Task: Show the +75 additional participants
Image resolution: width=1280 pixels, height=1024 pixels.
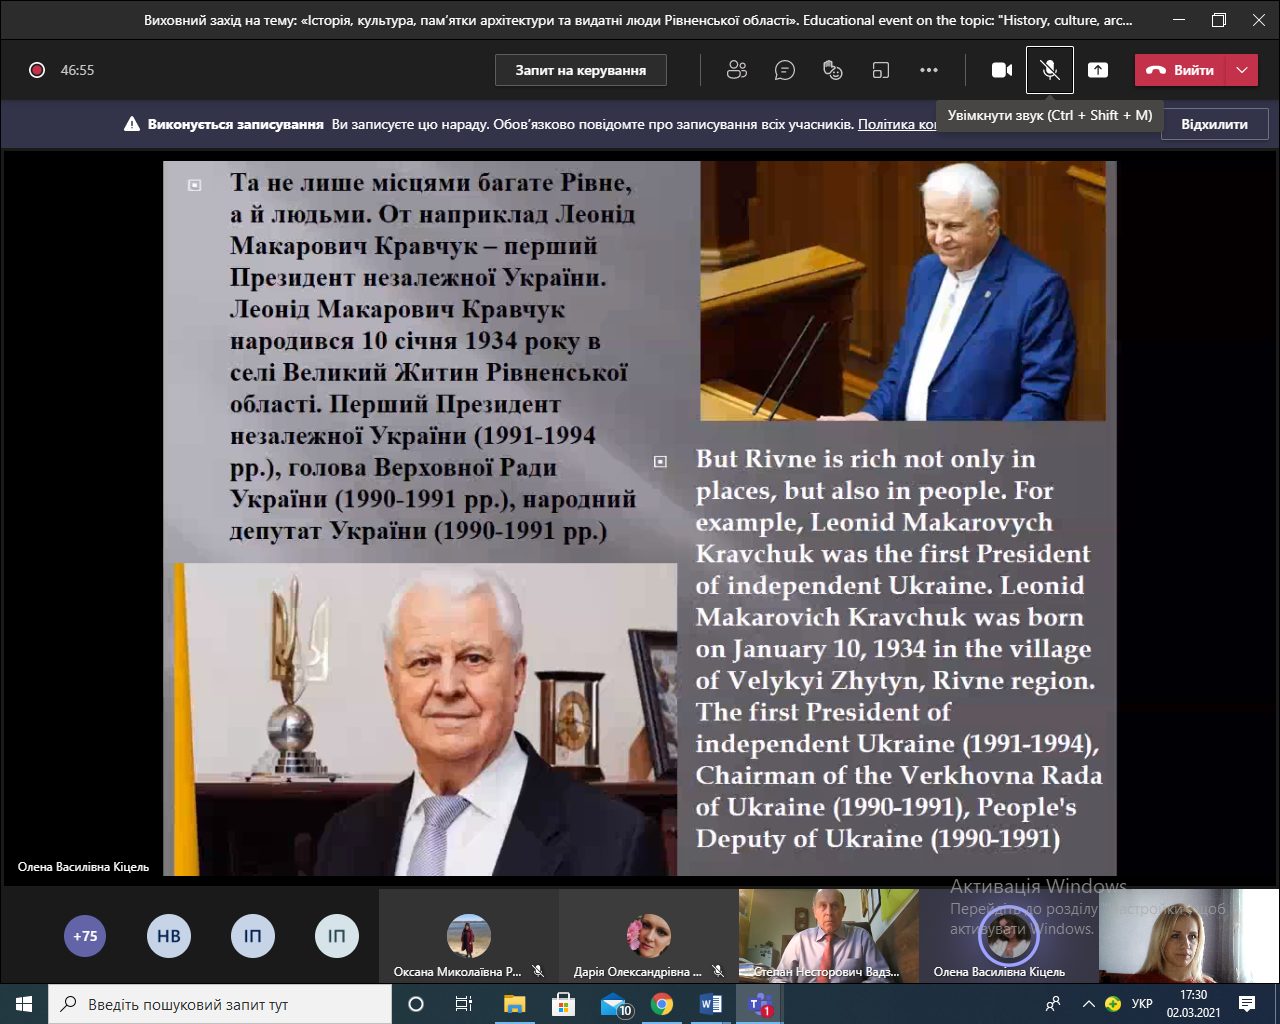Action: click(x=85, y=936)
